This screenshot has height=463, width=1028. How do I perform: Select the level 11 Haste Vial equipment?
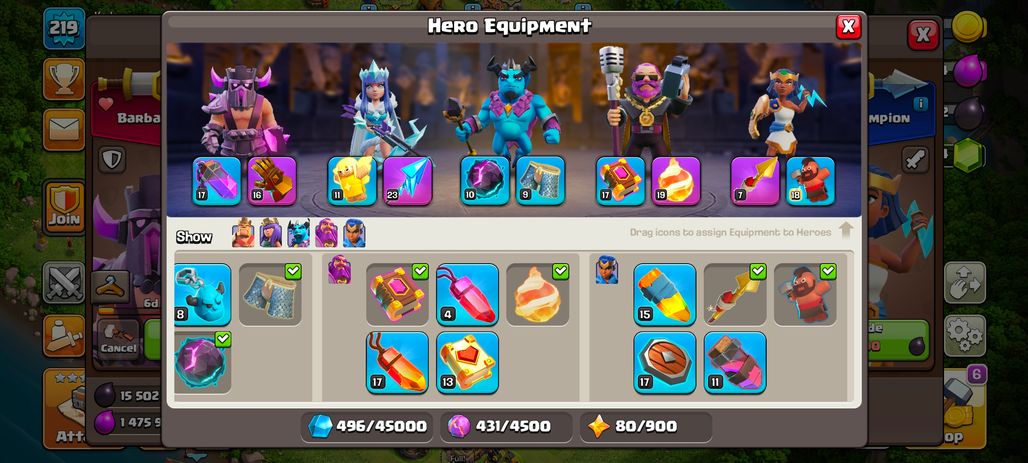735,363
